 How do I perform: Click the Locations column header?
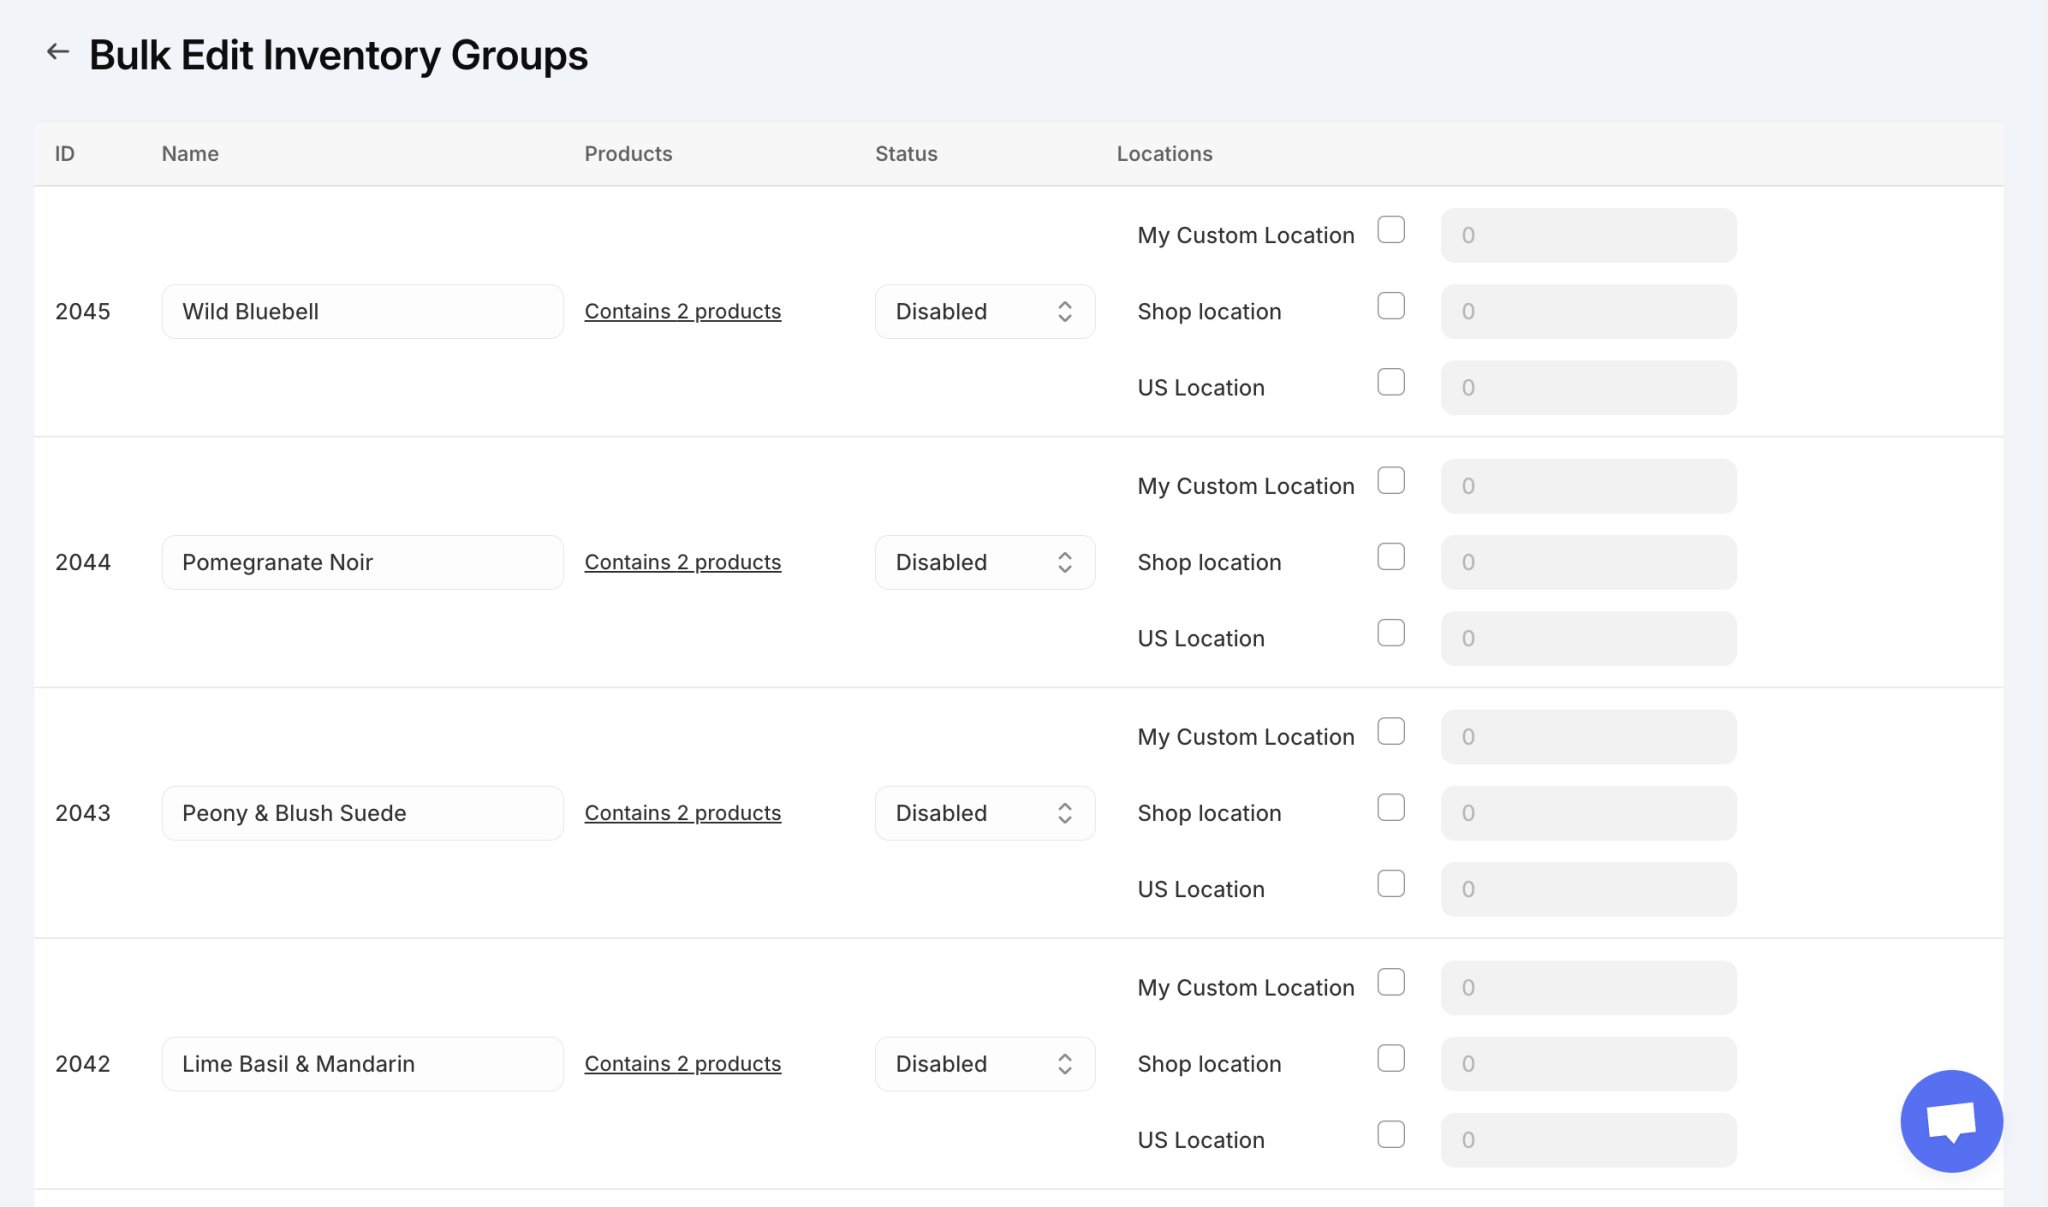tap(1164, 154)
